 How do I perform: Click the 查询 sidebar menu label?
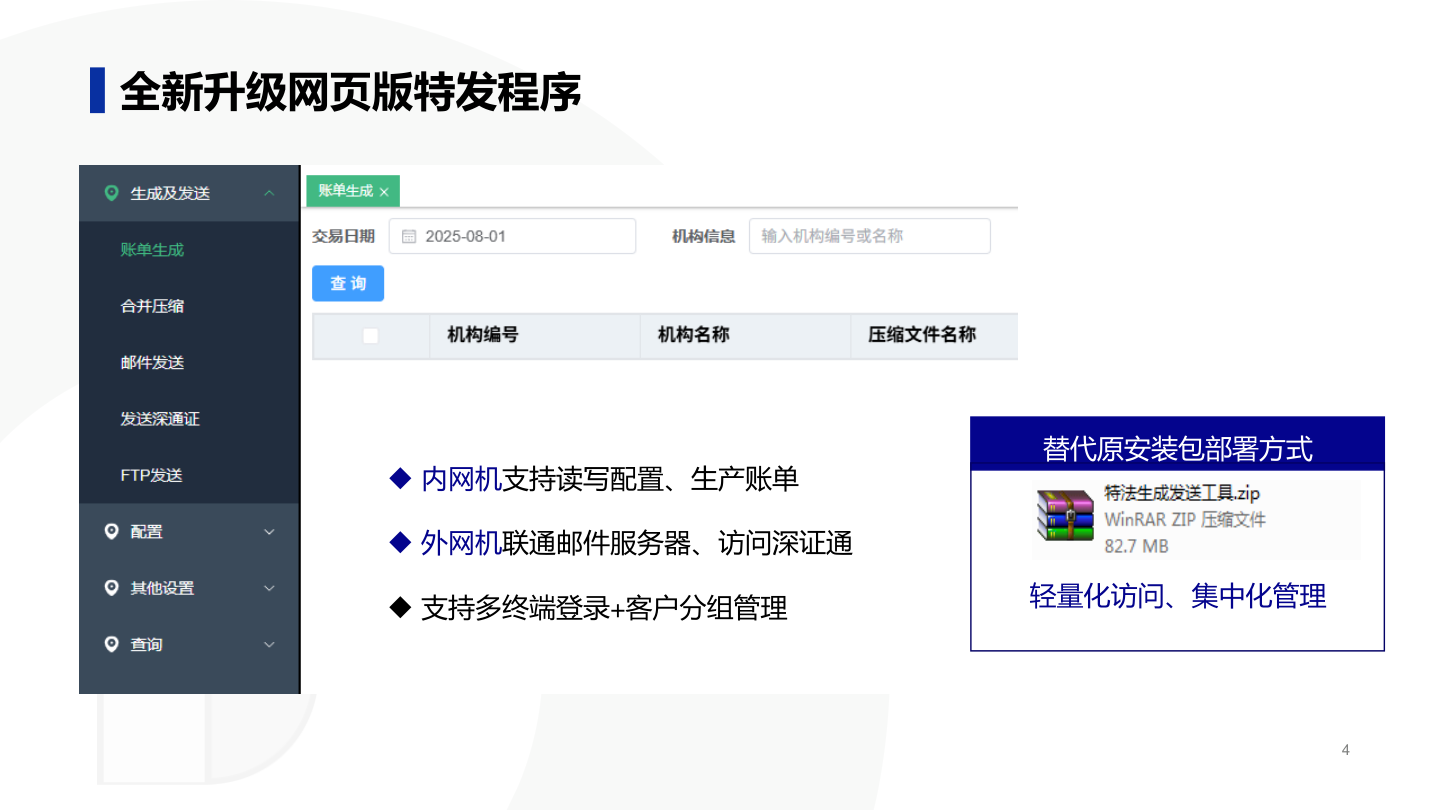click(146, 645)
